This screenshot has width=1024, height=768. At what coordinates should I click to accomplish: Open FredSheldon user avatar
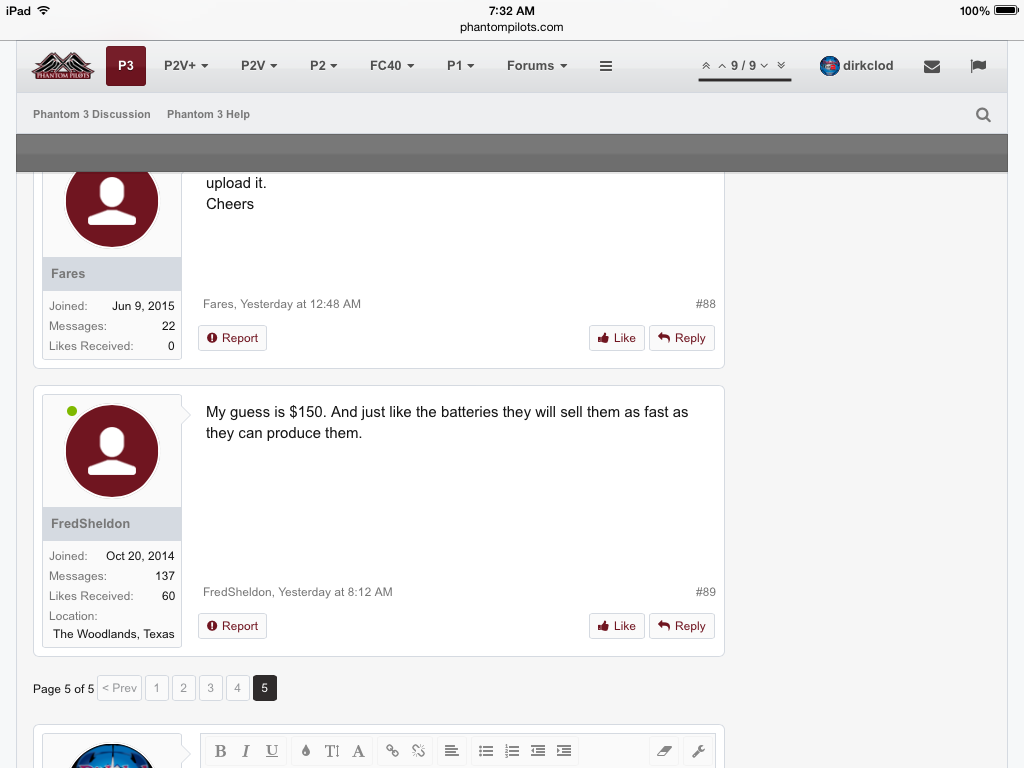(112, 451)
